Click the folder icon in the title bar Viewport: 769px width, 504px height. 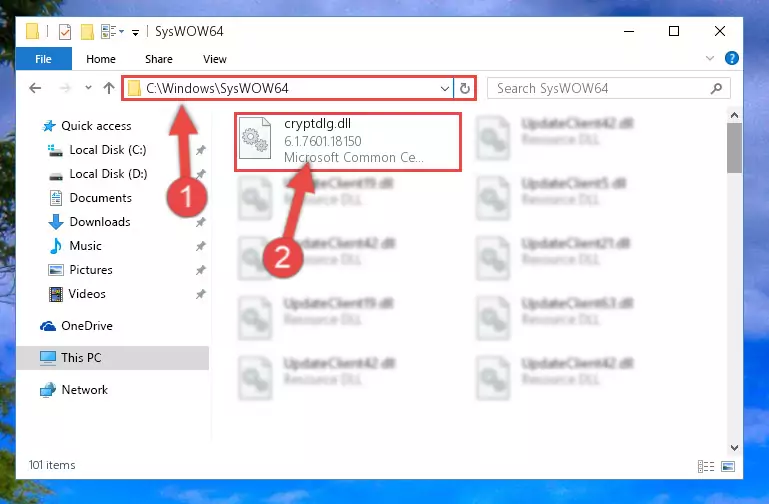tap(32, 31)
